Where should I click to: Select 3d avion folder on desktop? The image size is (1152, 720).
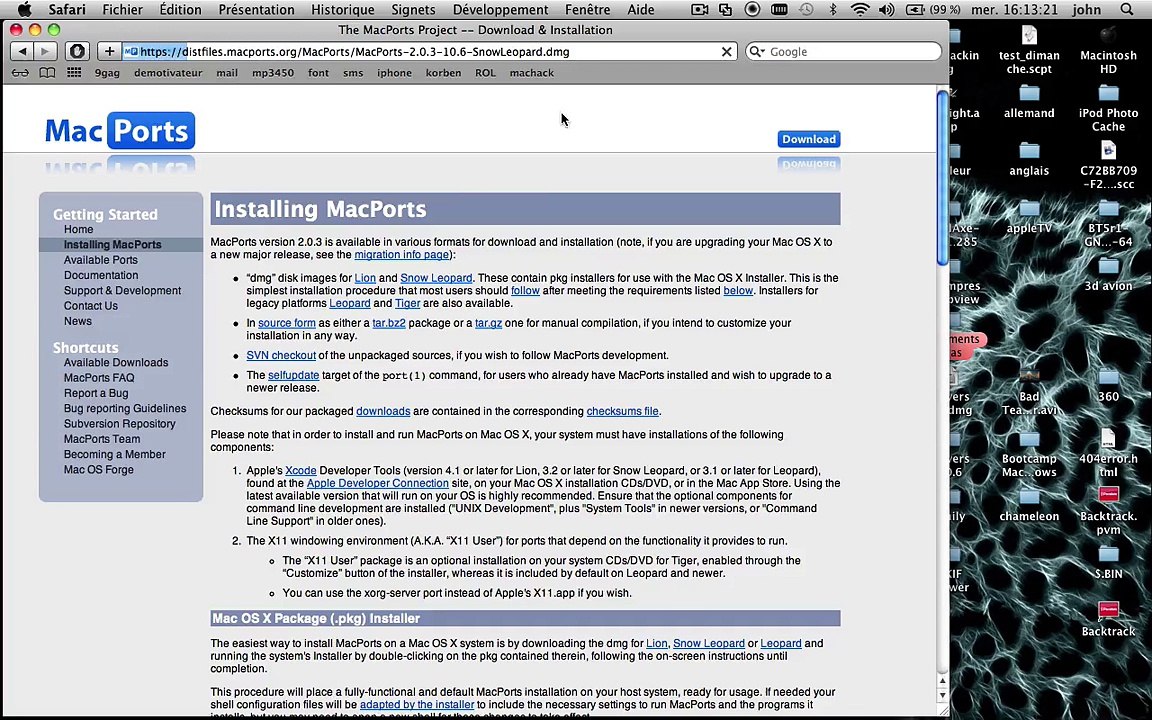point(1108,274)
